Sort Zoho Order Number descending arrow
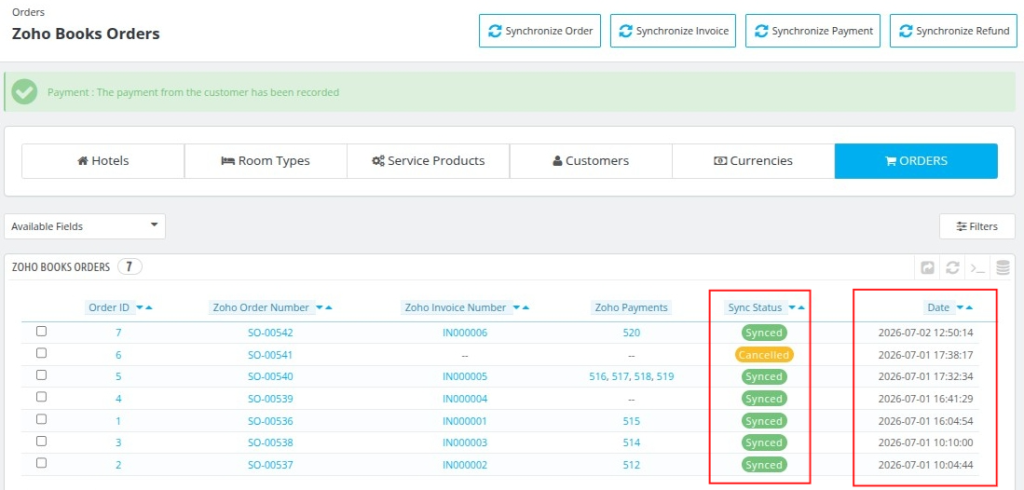Viewport: 1024px width, 490px height. 319,307
